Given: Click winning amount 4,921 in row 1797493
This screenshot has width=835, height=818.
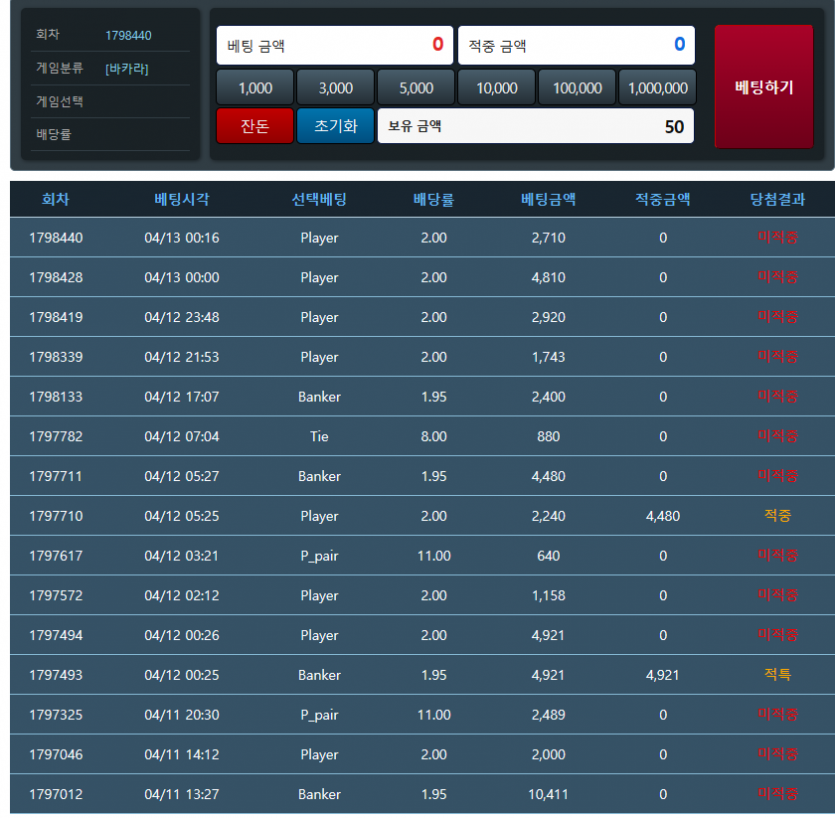Looking at the screenshot, I should coord(662,675).
